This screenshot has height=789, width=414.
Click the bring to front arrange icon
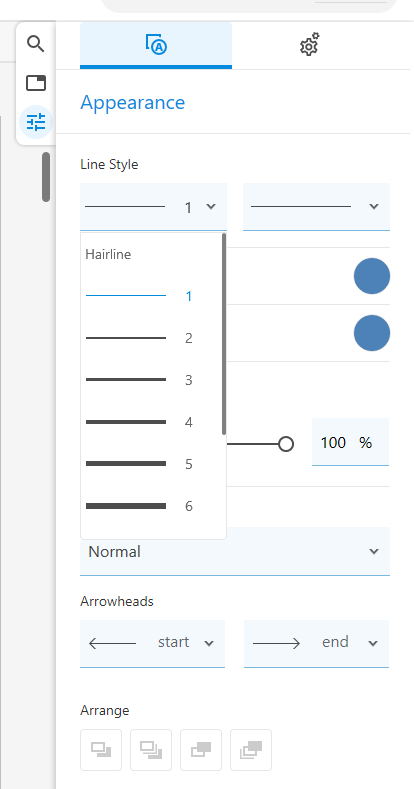pos(151,750)
